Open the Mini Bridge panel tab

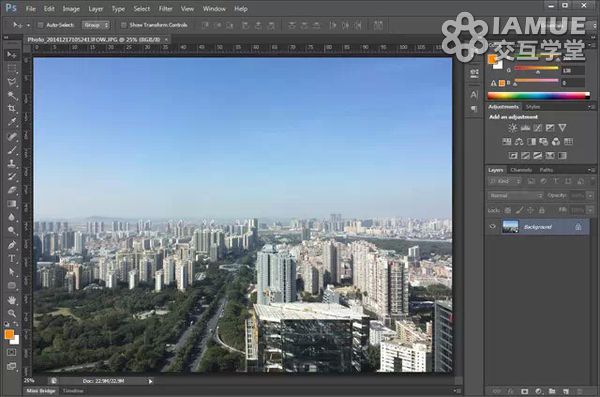point(41,391)
